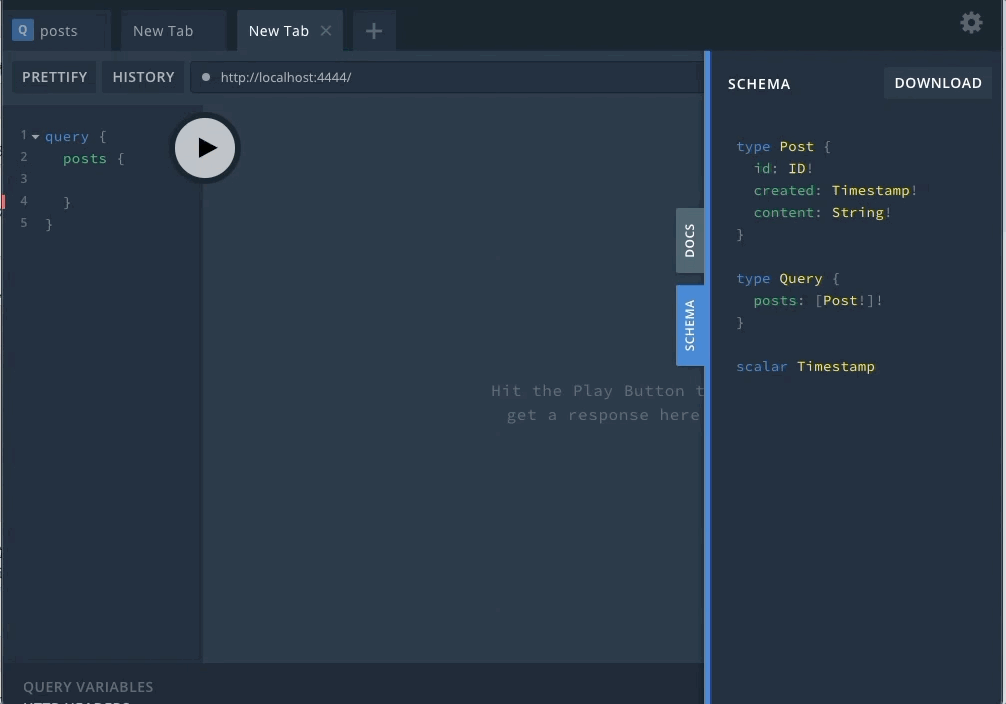Click the 'query' keyword in the editor
The height and width of the screenshot is (704, 1006).
point(67,137)
